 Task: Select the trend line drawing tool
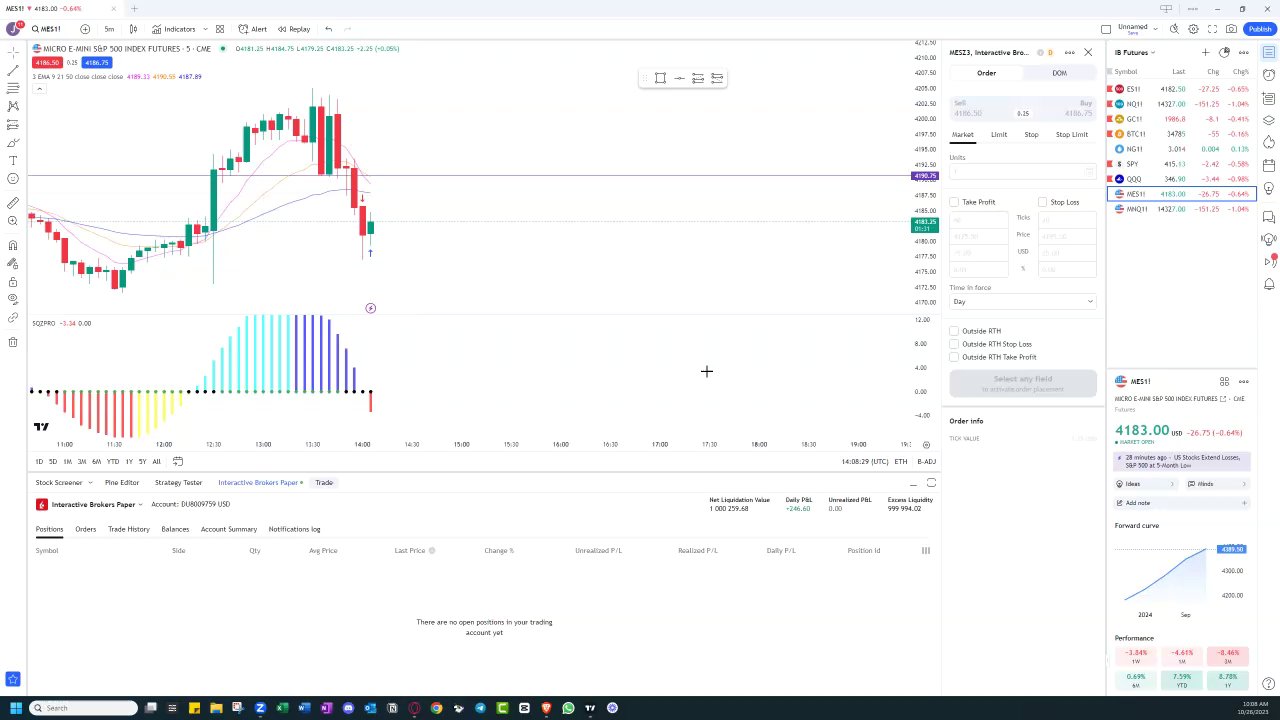tap(13, 70)
